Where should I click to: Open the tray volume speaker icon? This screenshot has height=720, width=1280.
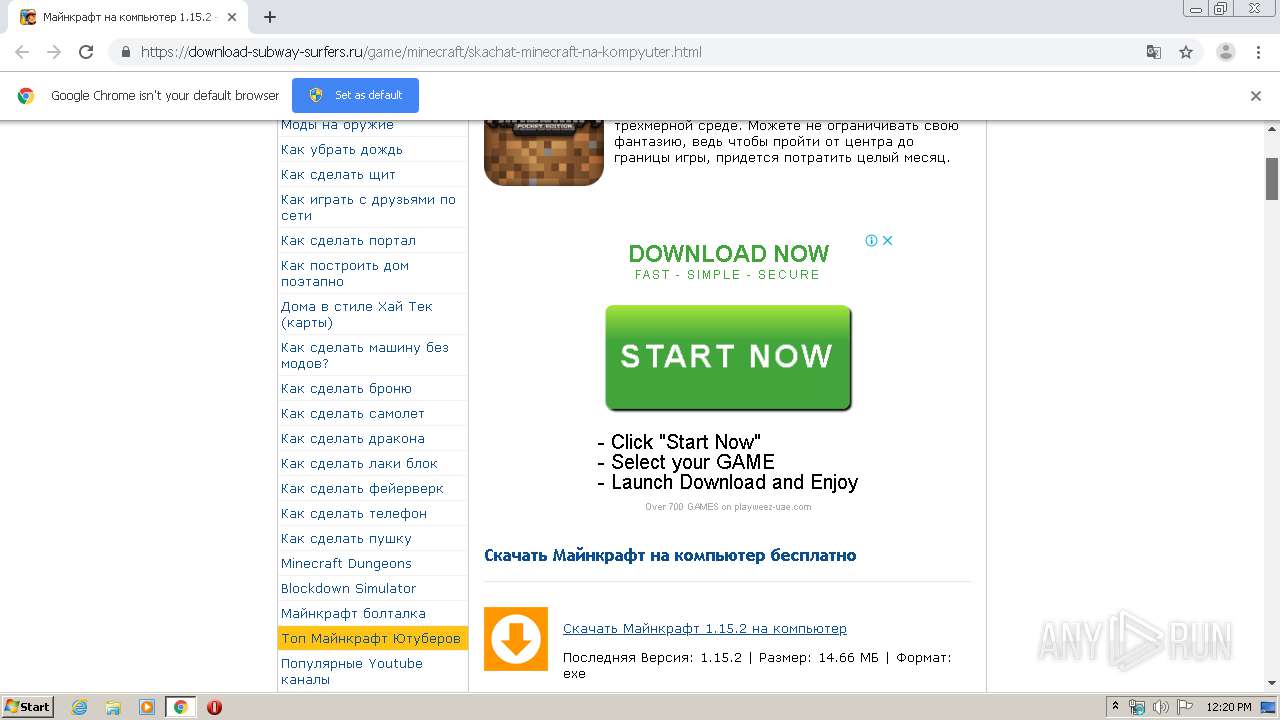click(x=1160, y=707)
